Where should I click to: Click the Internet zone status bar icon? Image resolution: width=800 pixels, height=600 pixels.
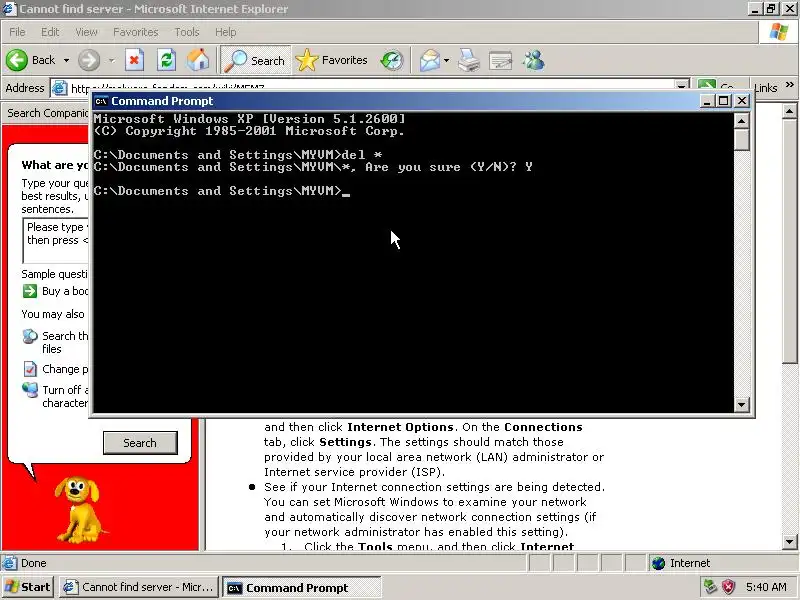click(x=659, y=563)
